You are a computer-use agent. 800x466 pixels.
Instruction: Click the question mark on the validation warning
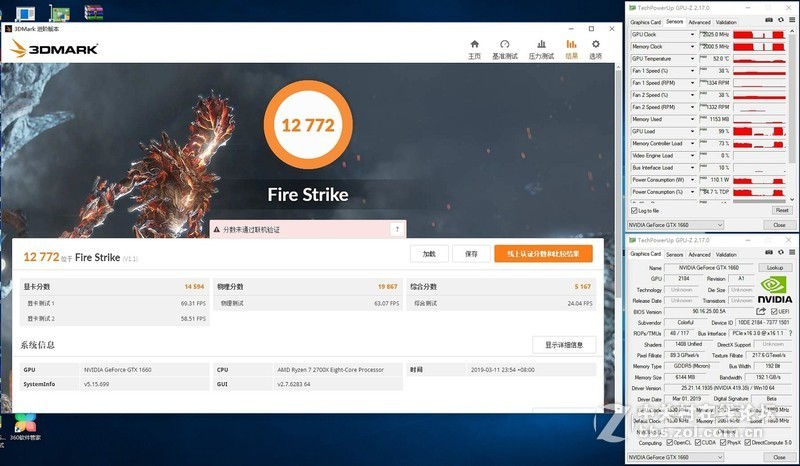(x=397, y=230)
